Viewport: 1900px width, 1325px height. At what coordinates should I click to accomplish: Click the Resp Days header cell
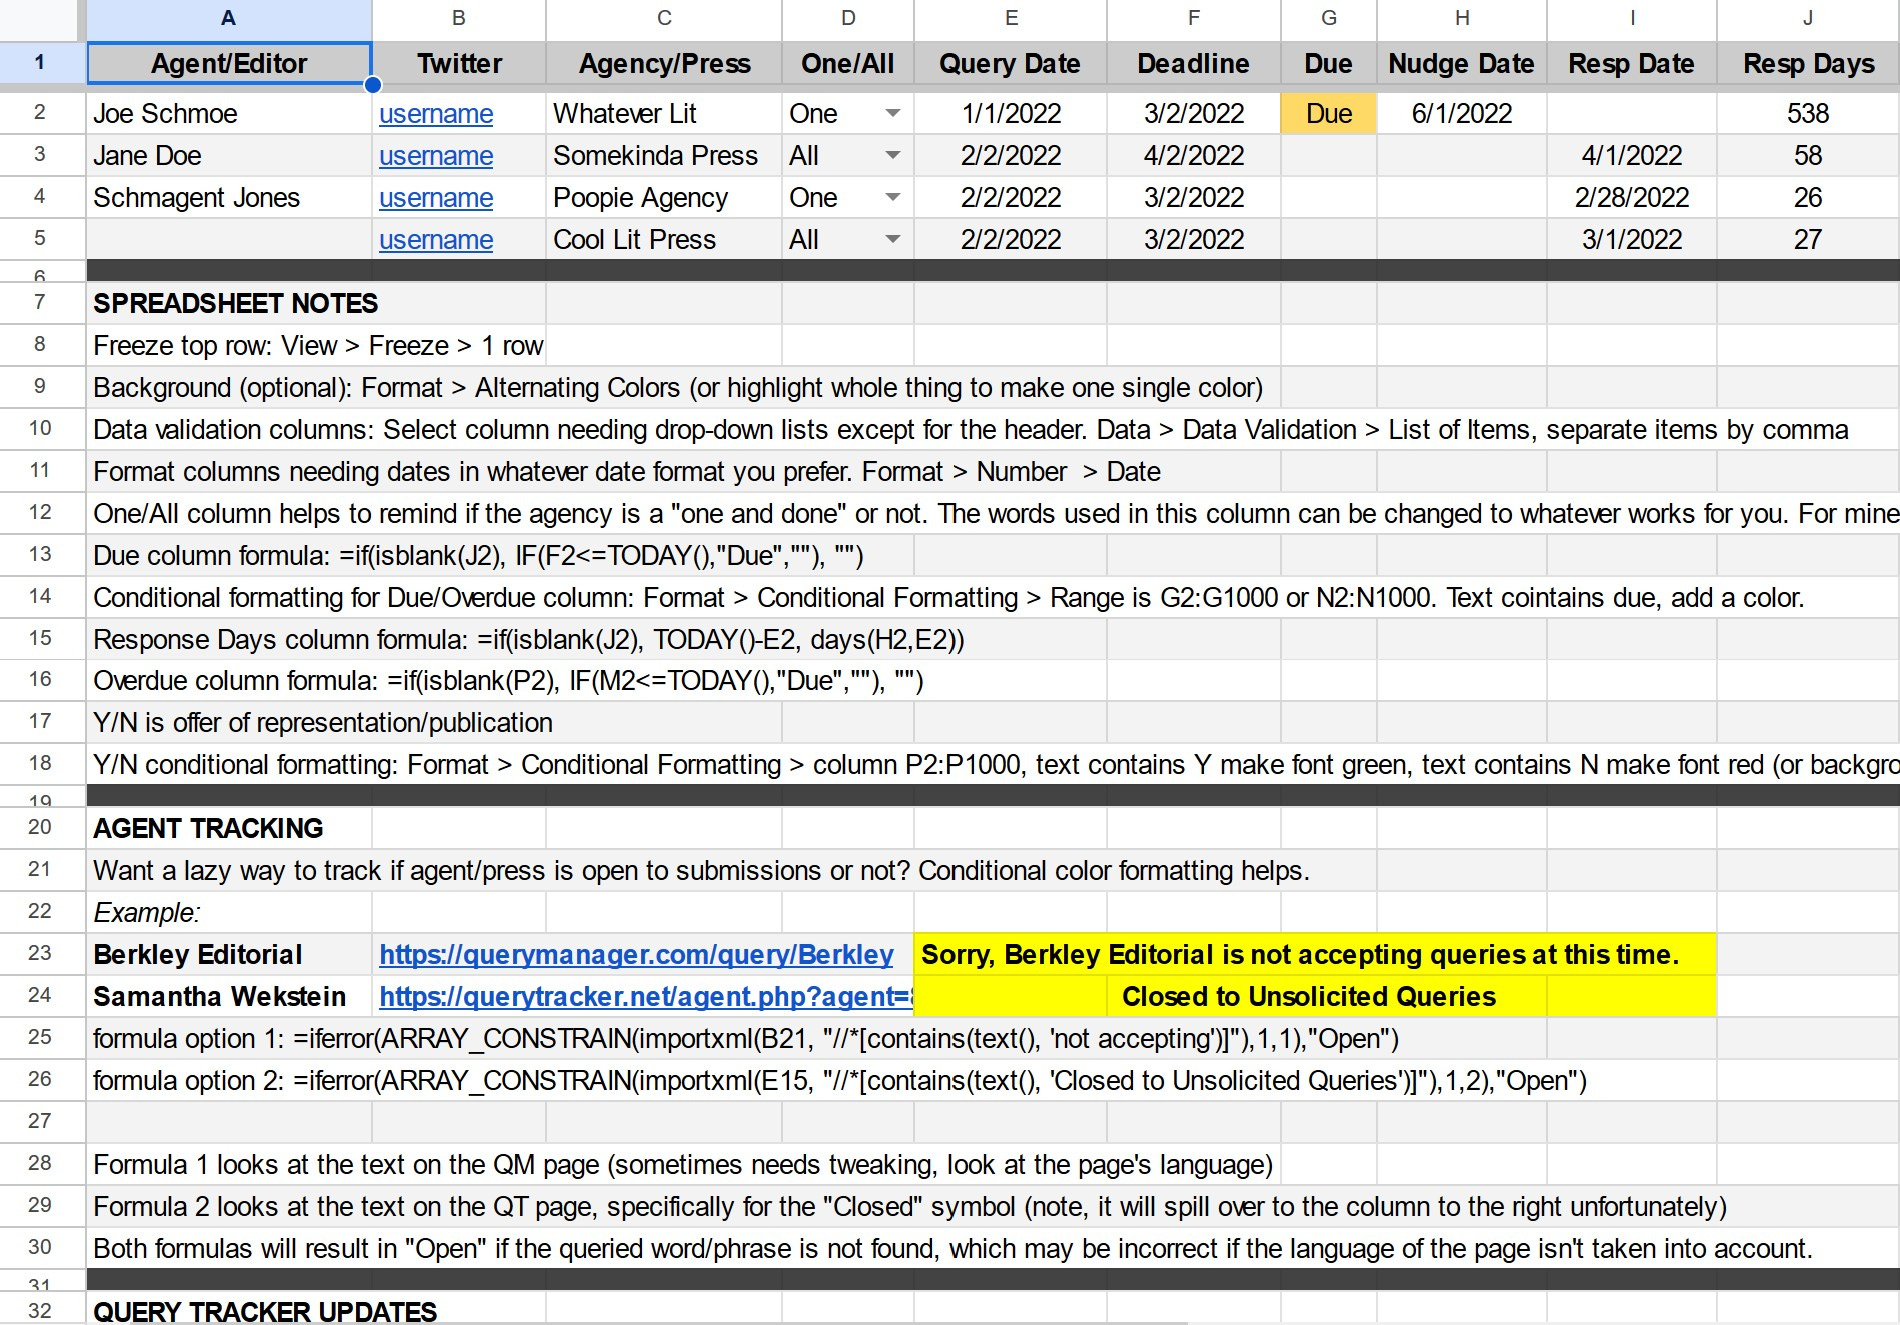1808,64
